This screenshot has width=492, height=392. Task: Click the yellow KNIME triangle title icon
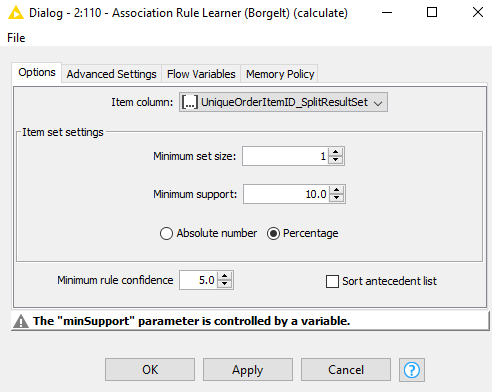click(x=16, y=13)
